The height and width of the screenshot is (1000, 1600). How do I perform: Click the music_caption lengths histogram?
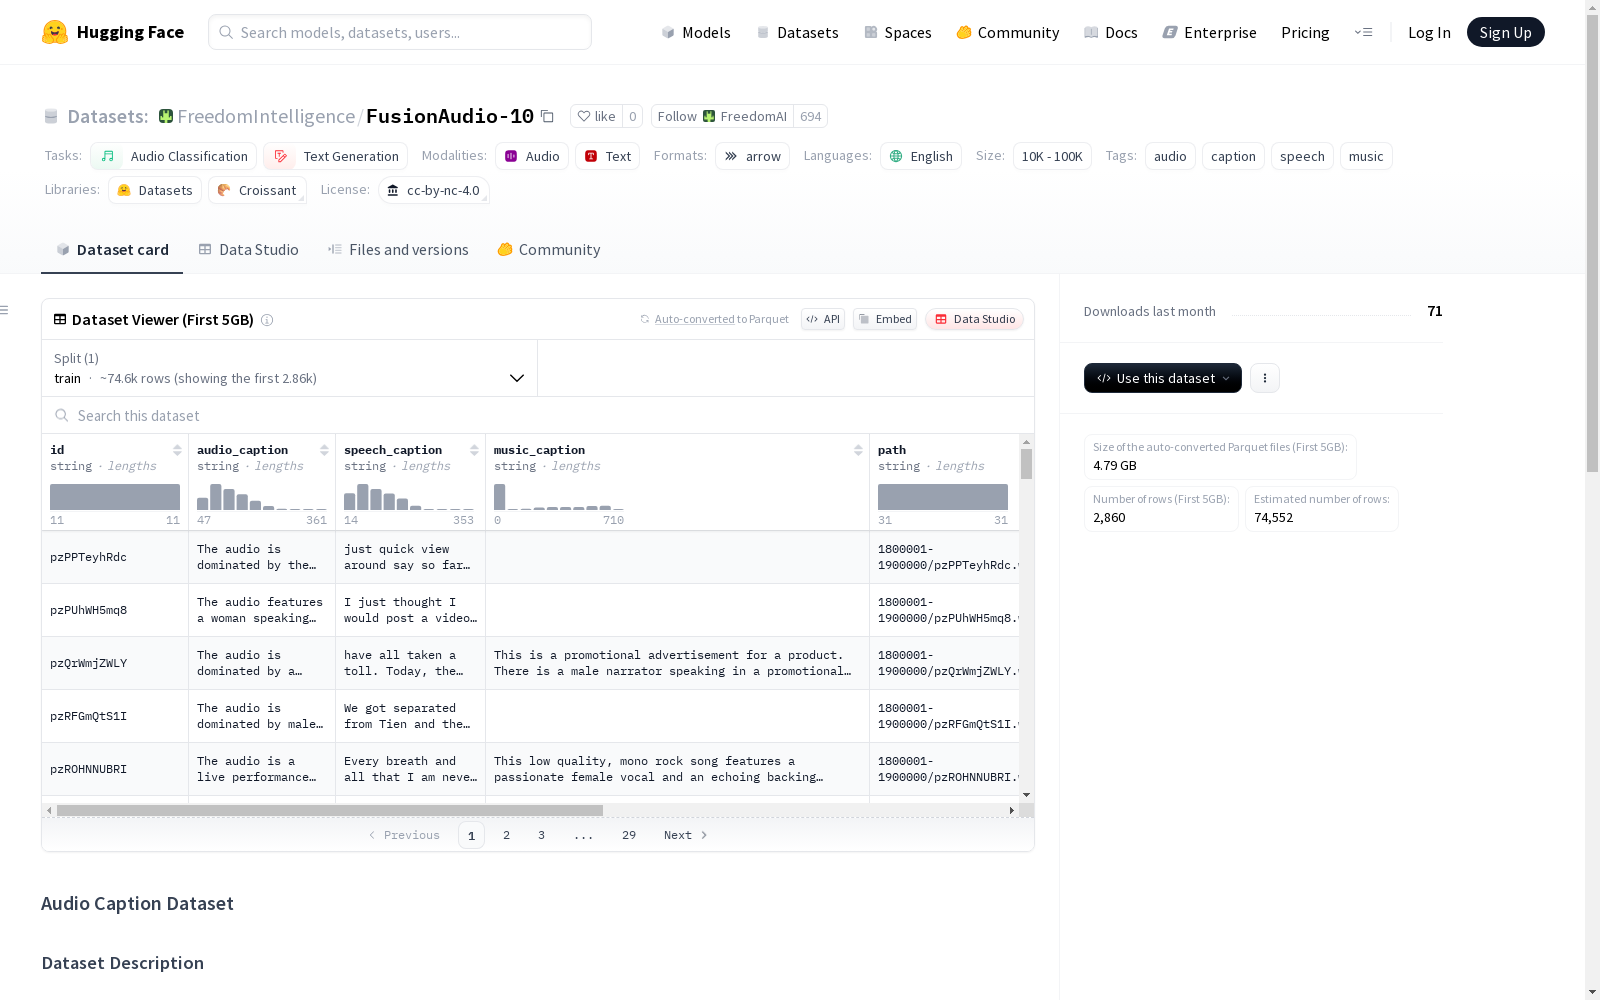(x=559, y=497)
